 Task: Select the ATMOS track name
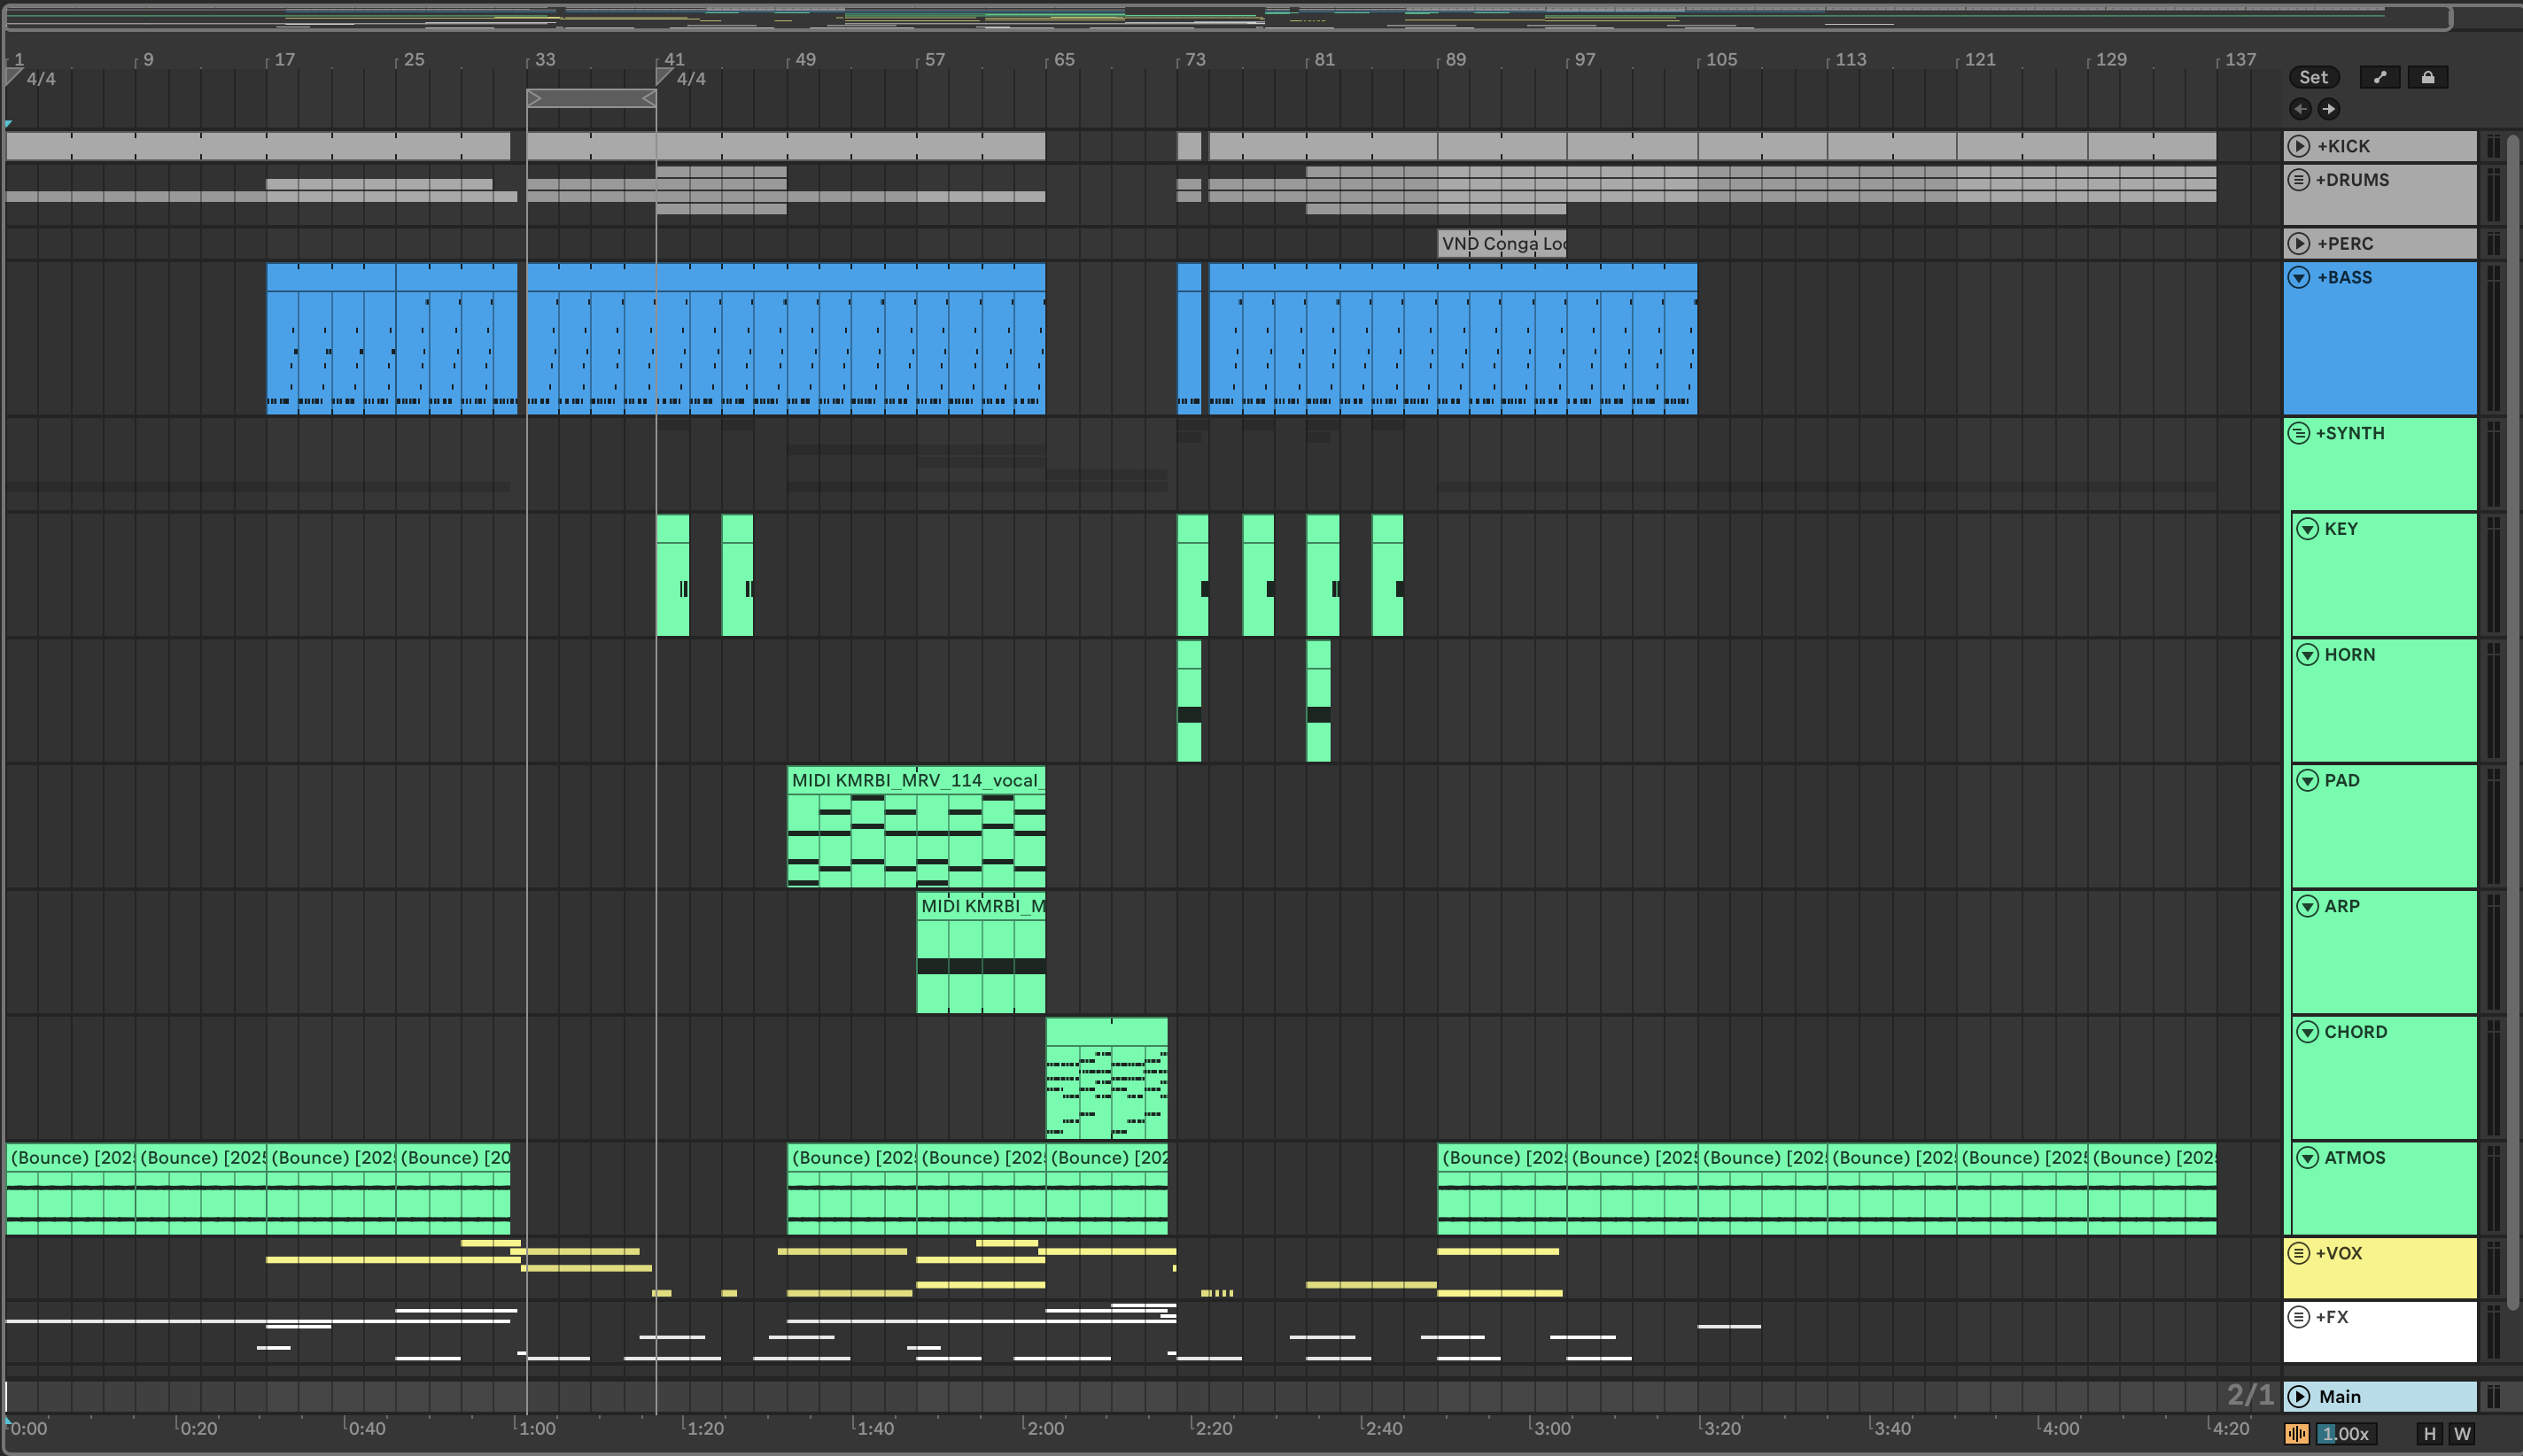[x=2355, y=1158]
